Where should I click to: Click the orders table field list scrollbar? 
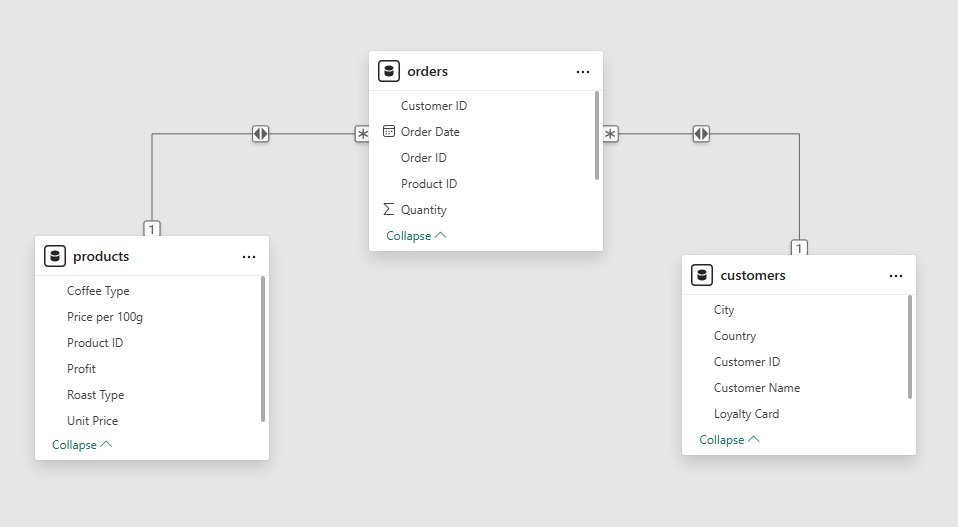tap(597, 136)
